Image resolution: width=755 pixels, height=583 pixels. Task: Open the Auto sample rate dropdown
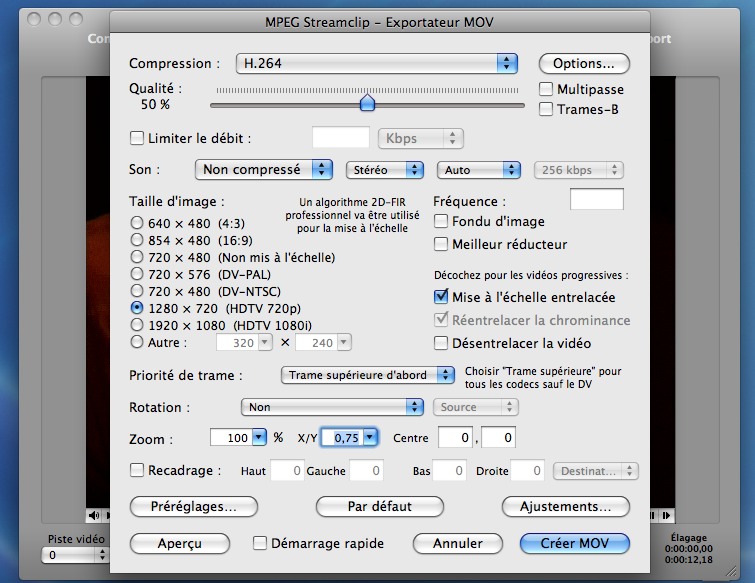point(479,170)
